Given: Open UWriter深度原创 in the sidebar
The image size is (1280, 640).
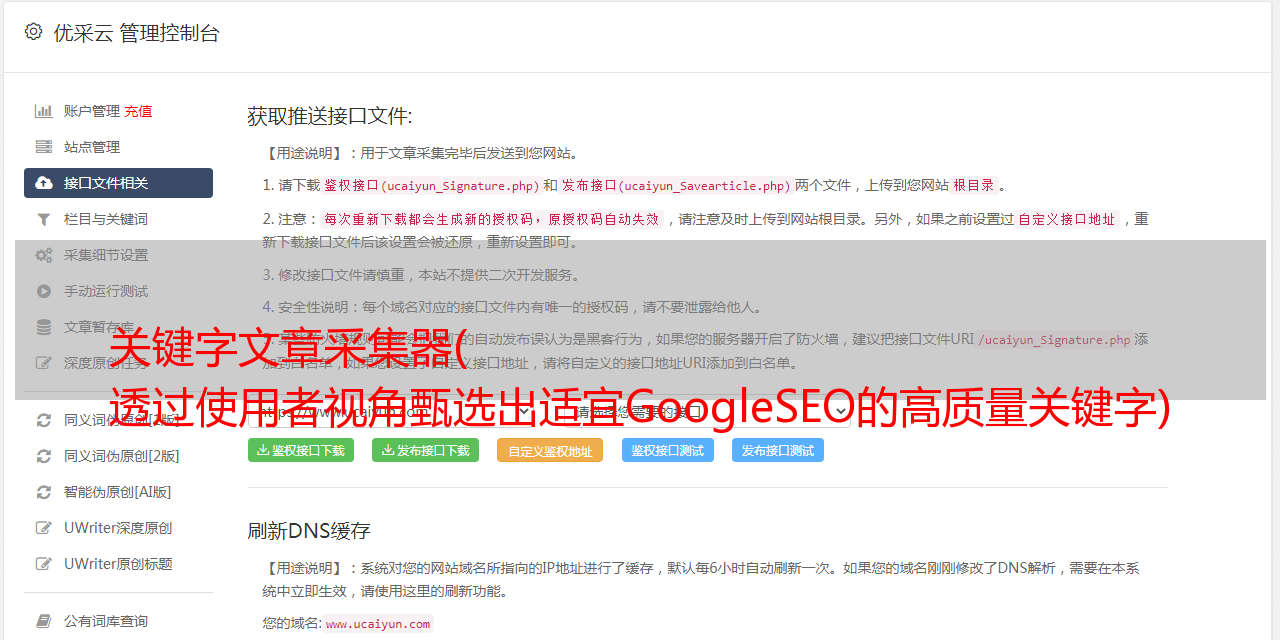Looking at the screenshot, I should [118, 528].
